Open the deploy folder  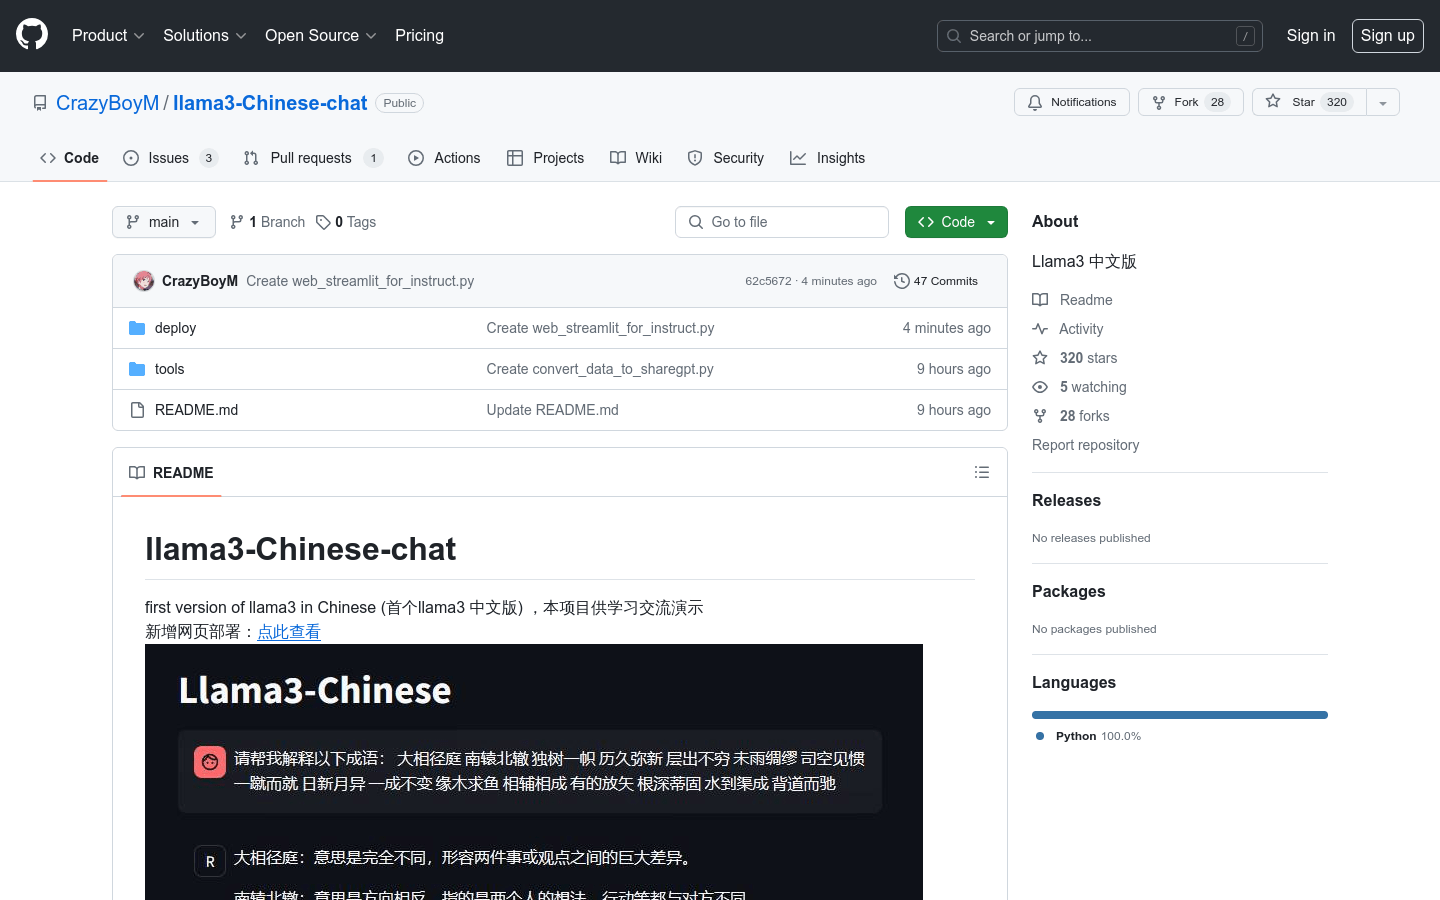tap(175, 328)
